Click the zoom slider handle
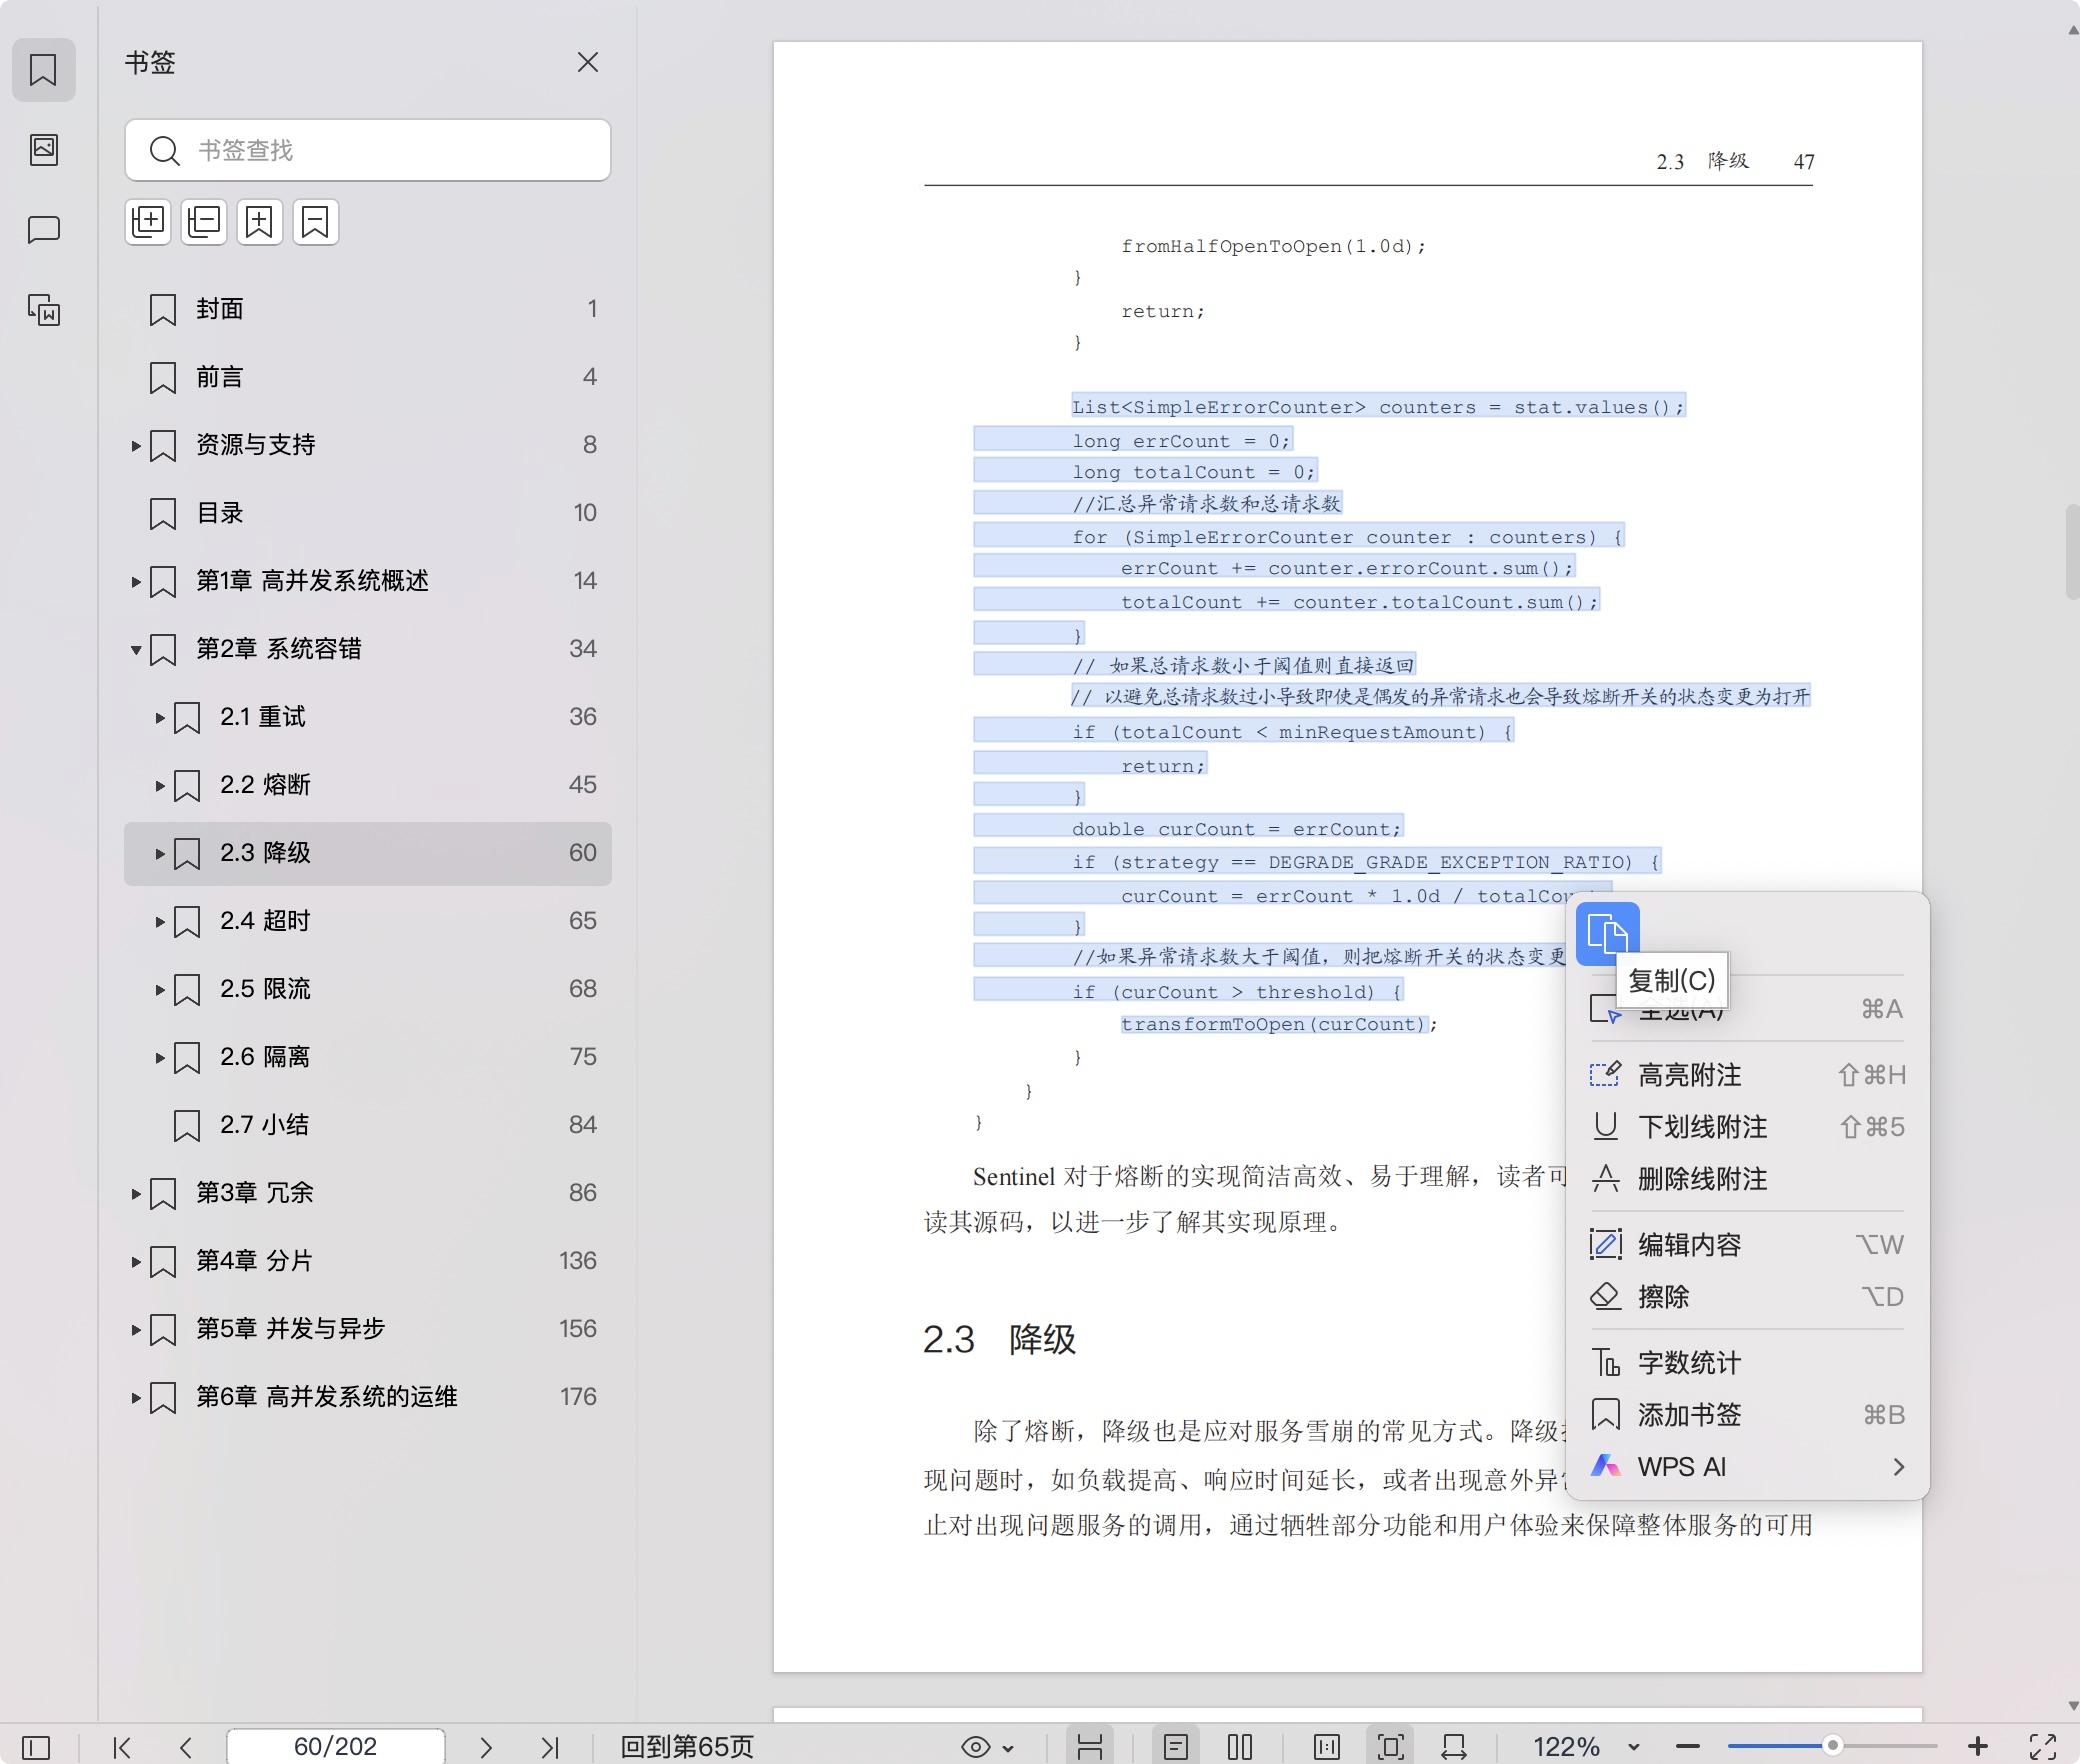Image resolution: width=2080 pixels, height=1764 pixels. (1832, 1746)
